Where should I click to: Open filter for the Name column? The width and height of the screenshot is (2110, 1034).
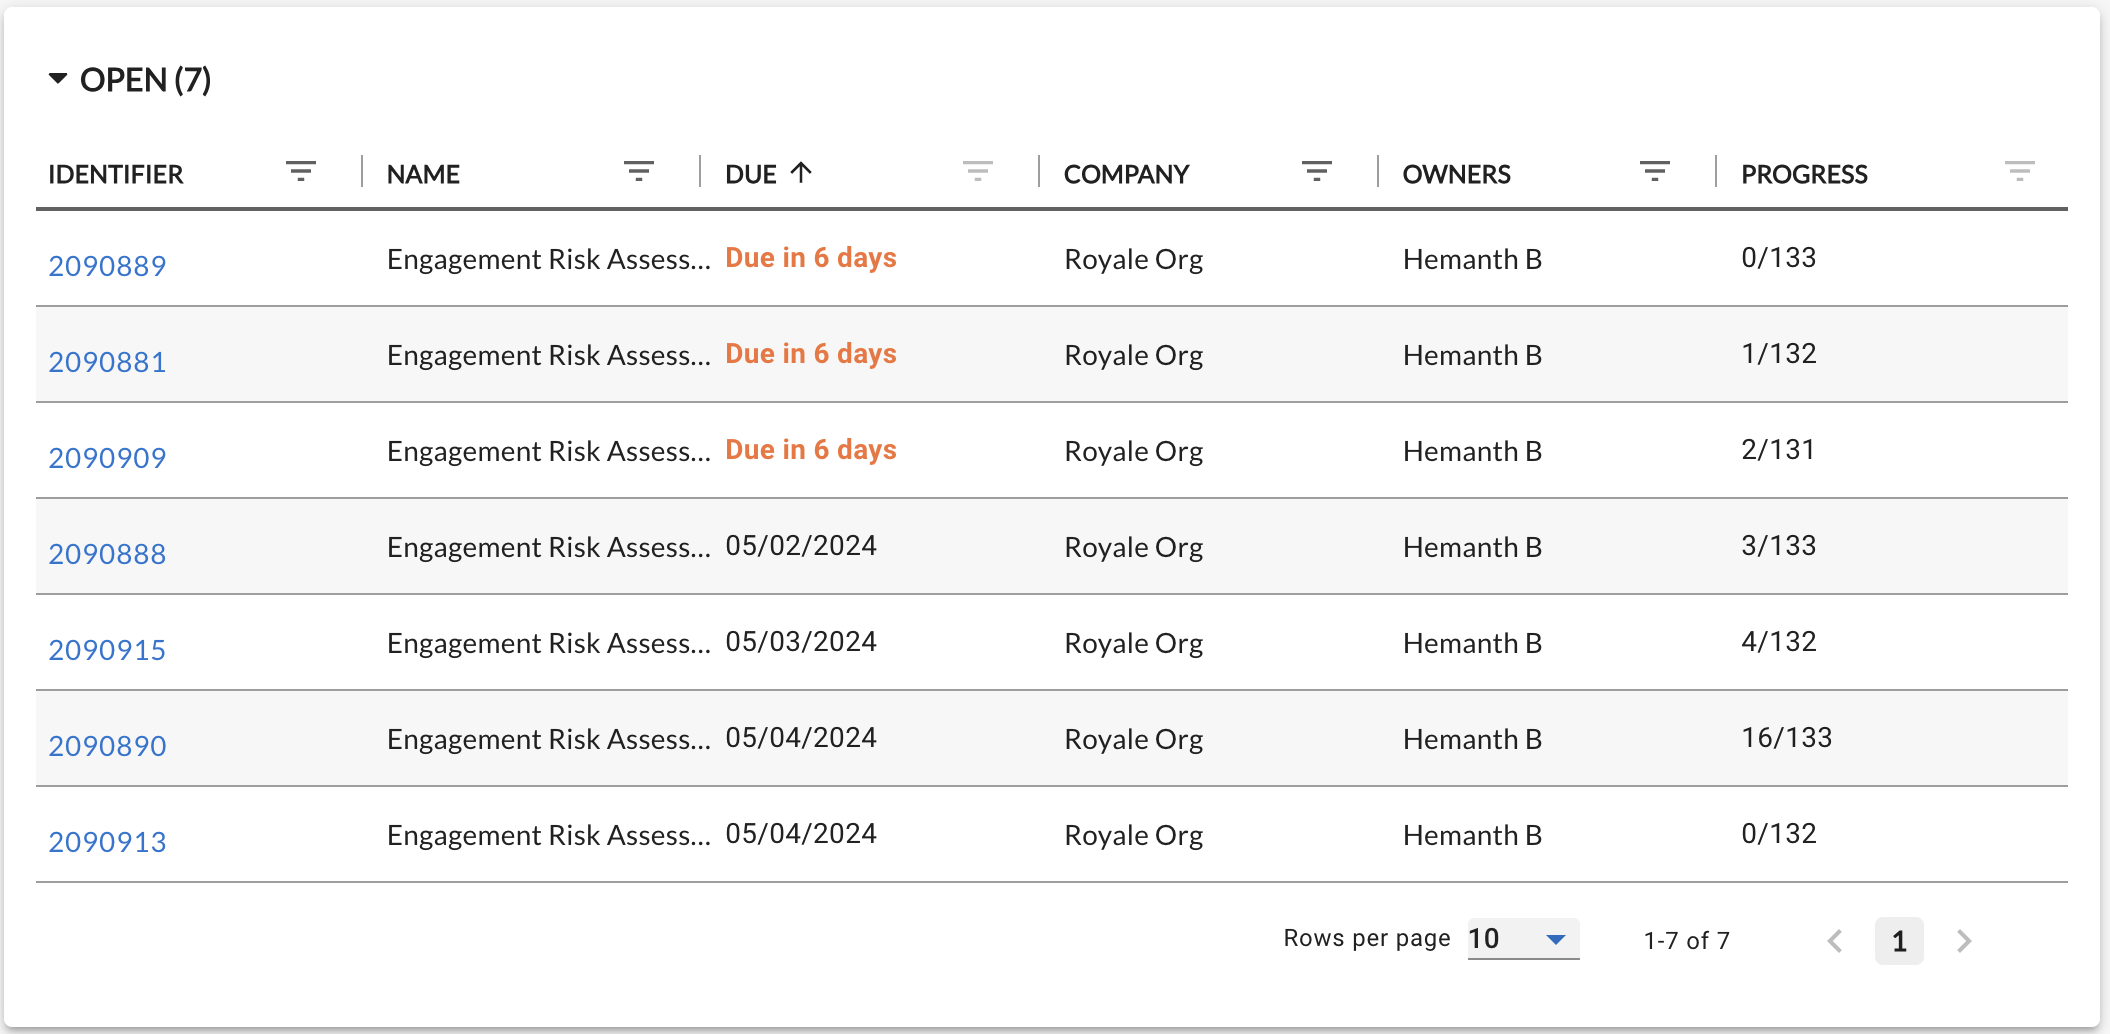coord(639,172)
